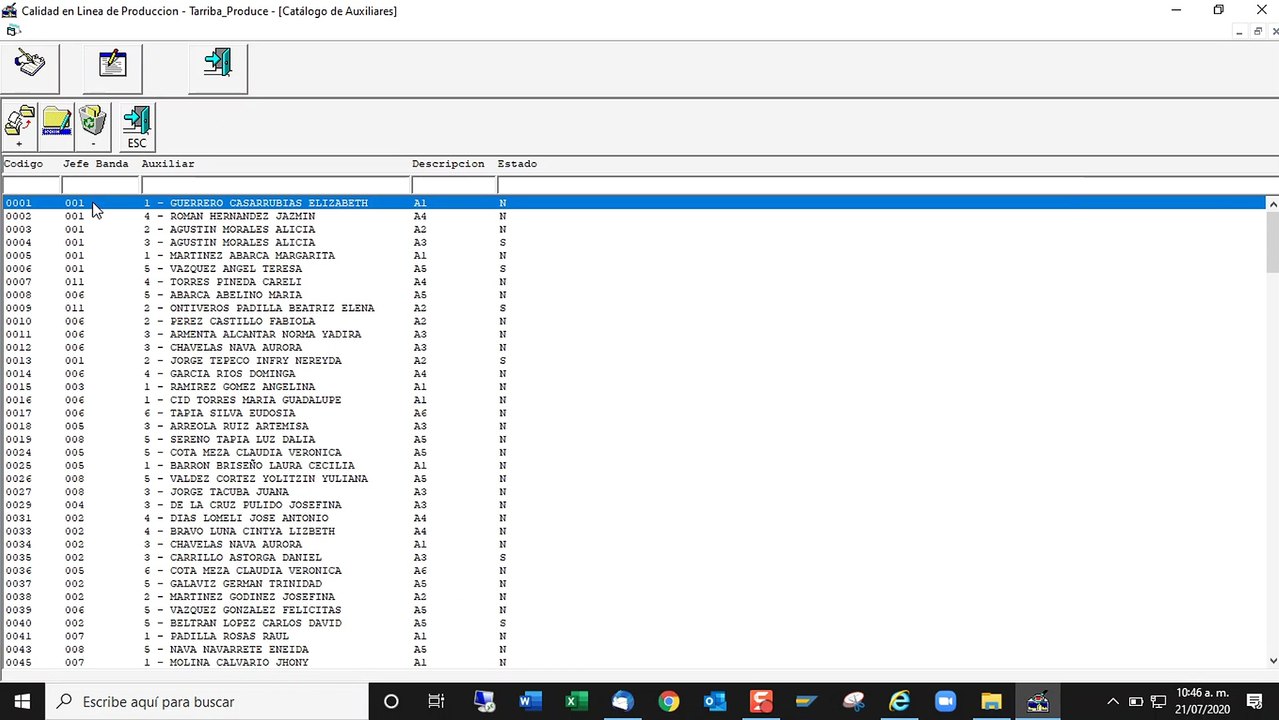Click the Snipping Tool taskbar icon
1279x720 pixels.
point(853,701)
